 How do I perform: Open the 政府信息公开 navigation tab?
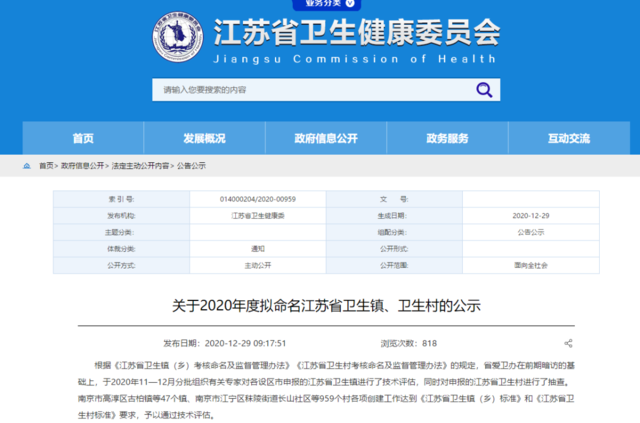pos(326,138)
